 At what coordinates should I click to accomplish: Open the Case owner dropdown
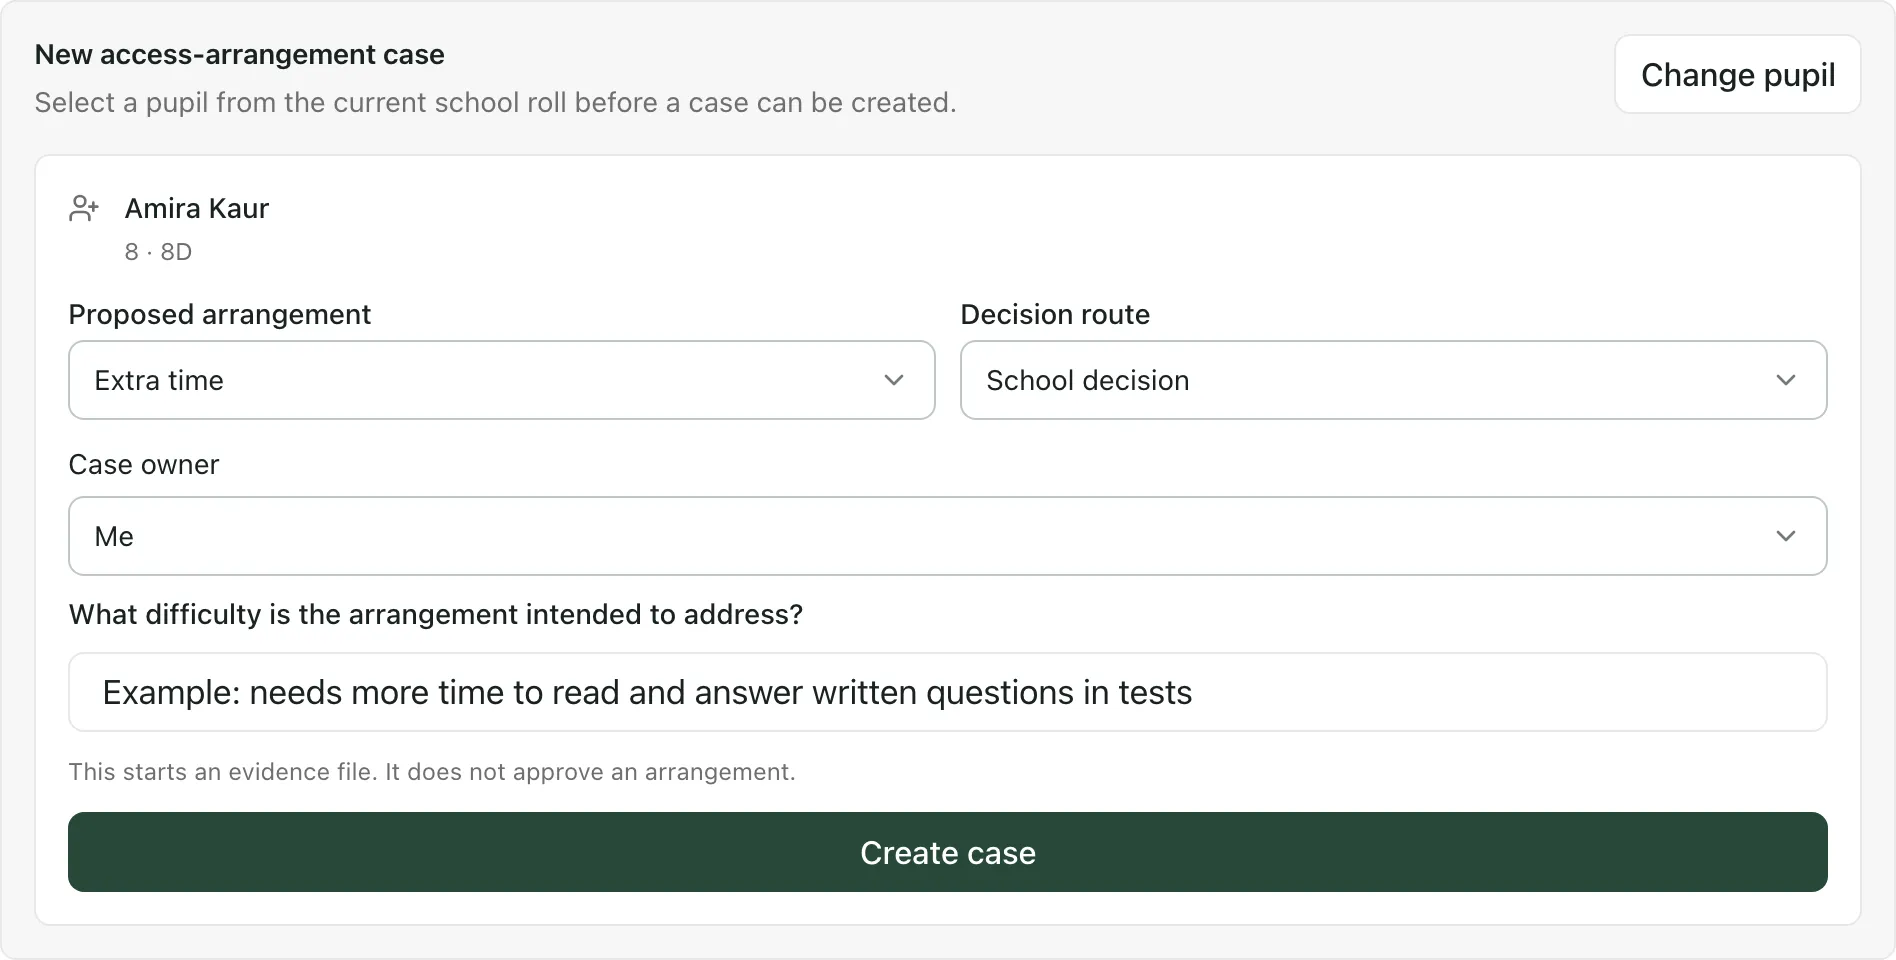pos(948,536)
